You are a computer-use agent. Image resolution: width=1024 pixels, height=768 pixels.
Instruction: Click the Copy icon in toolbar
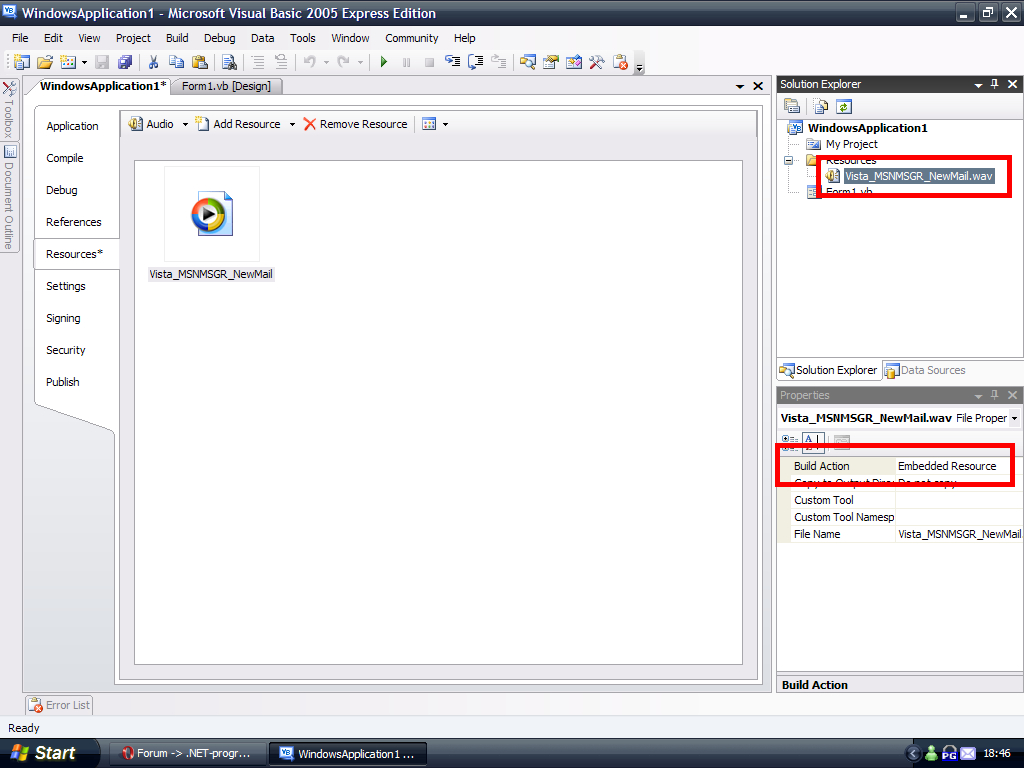coord(176,62)
